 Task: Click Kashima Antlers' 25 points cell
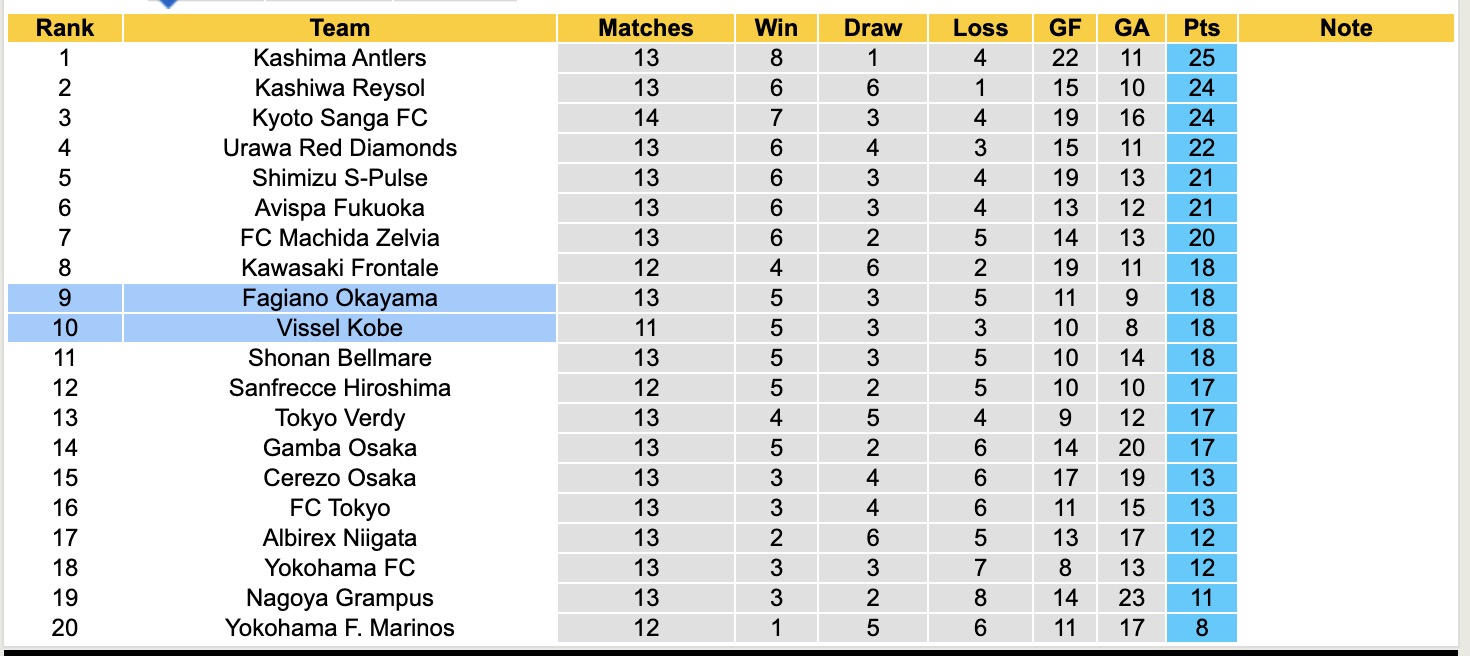point(1201,58)
